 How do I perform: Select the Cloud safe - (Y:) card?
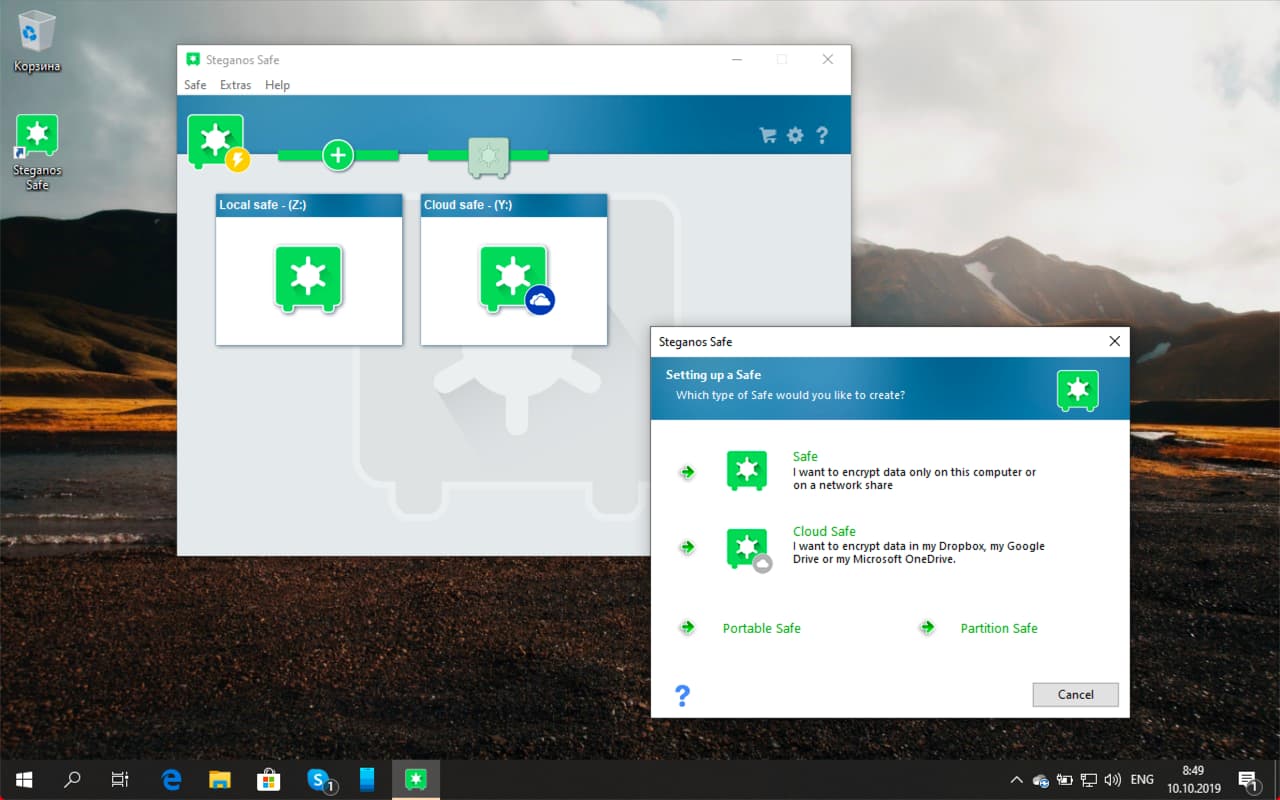[514, 270]
